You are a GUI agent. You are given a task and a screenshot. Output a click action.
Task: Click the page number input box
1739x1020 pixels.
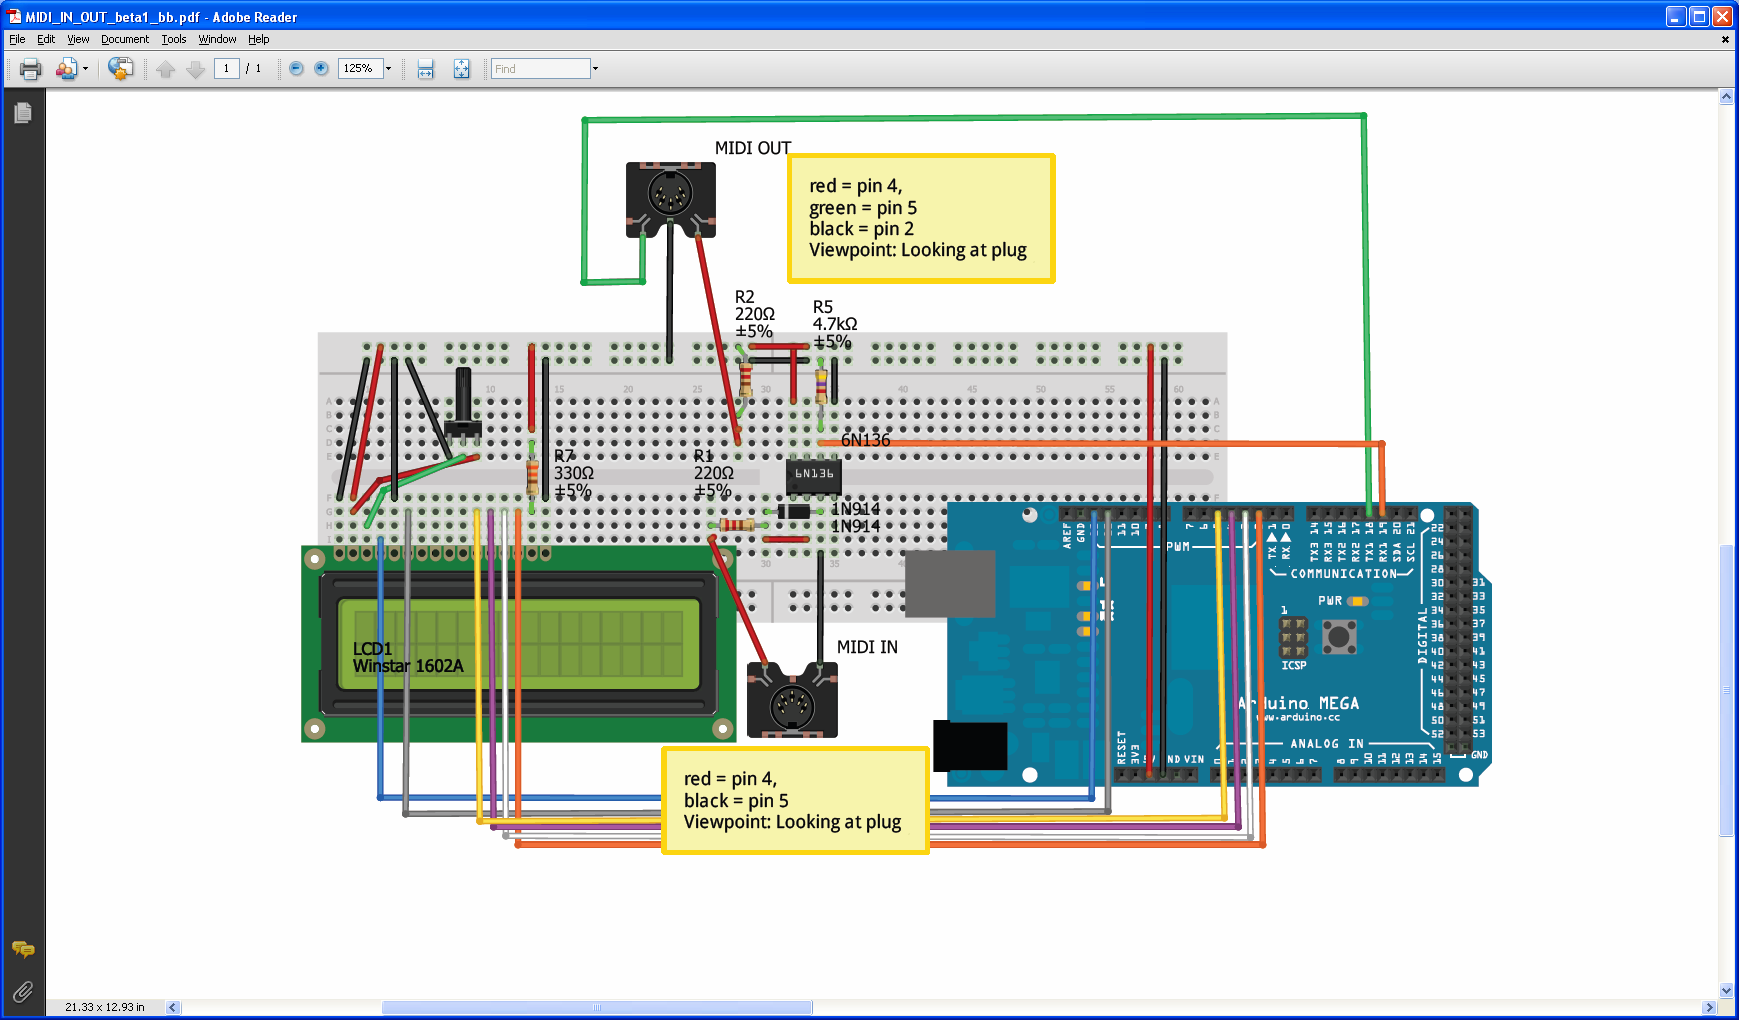(227, 69)
